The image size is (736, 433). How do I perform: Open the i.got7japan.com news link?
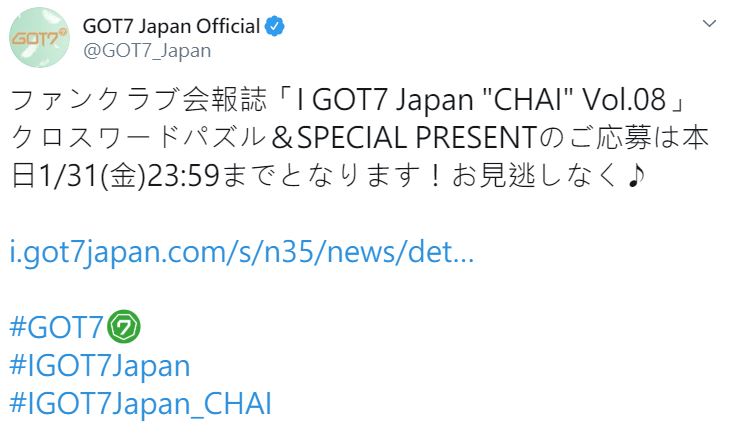point(241,251)
